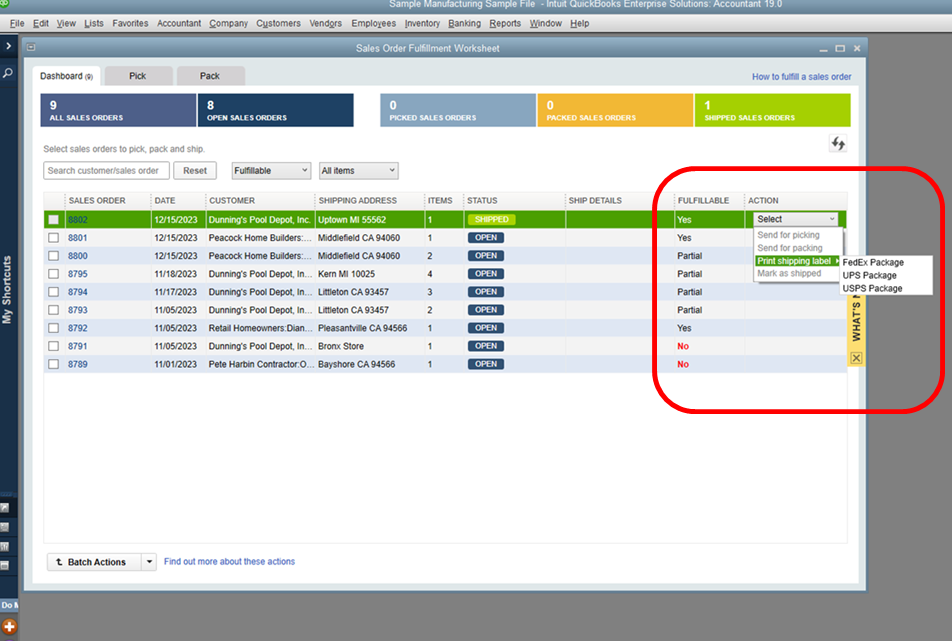The height and width of the screenshot is (641, 952).
Task: Click the refresh worksheet icon
Action: [x=838, y=143]
